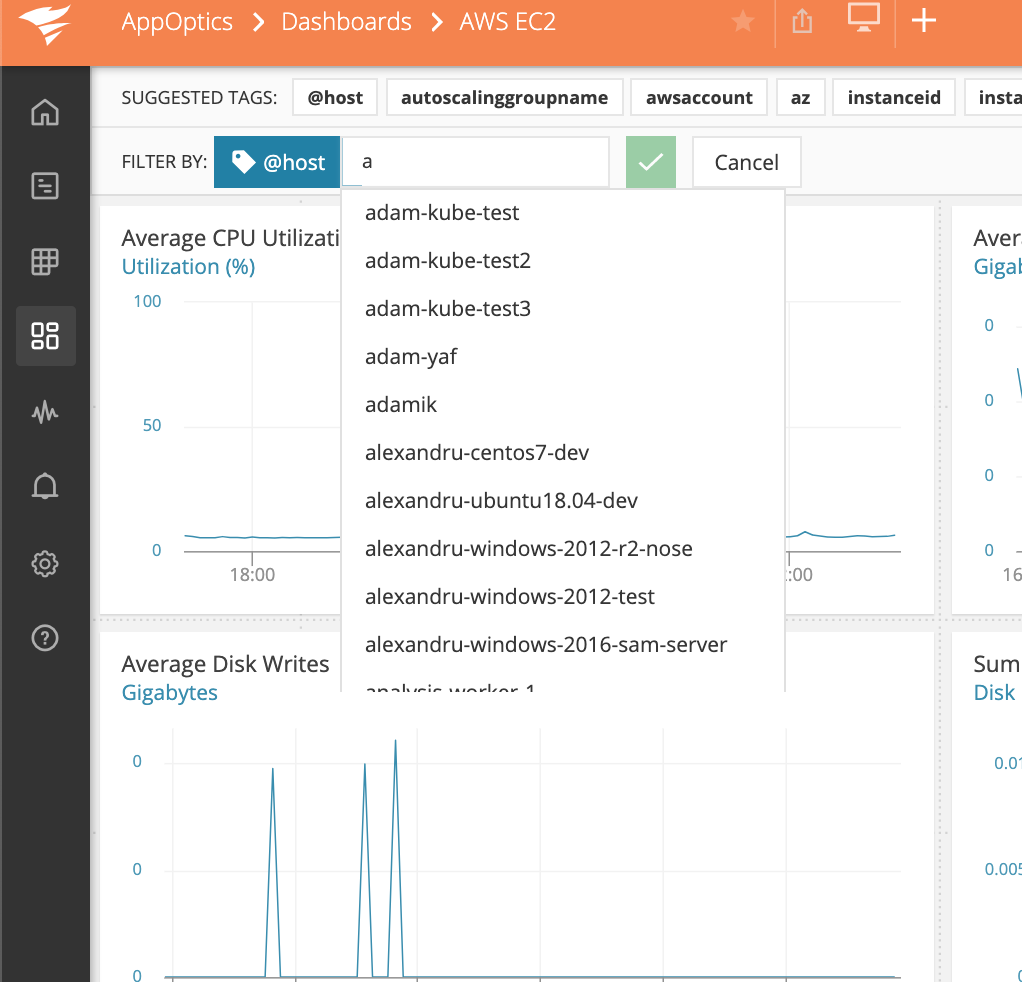
Task: Open the live monitoring waveform icon
Action: (45, 411)
